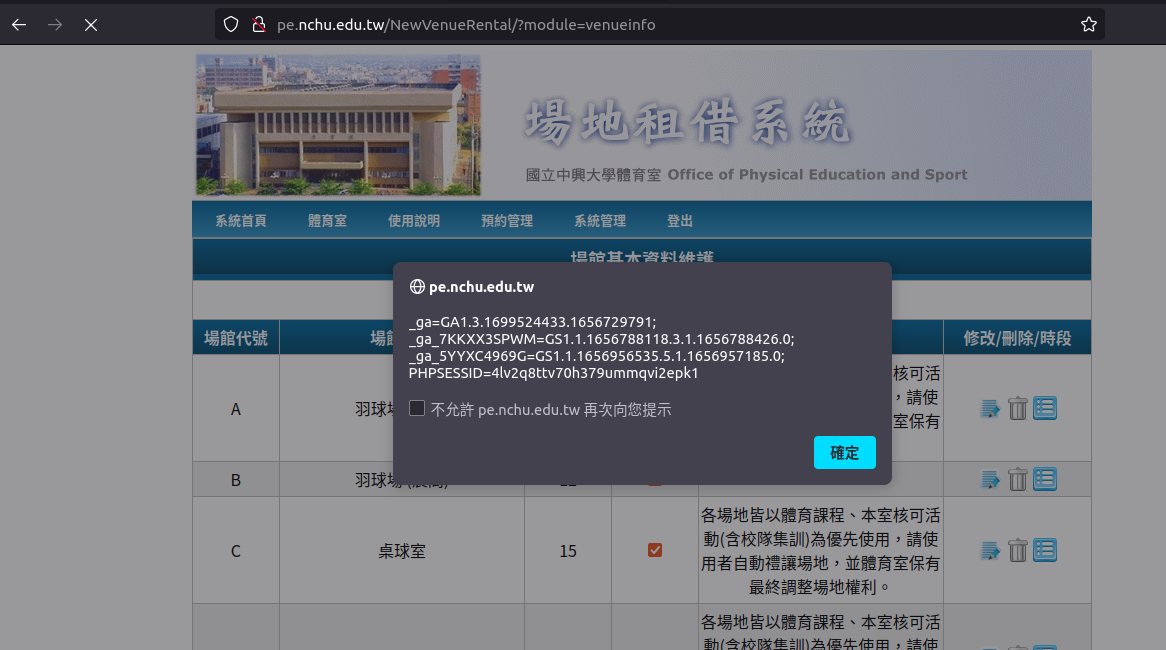
Task: Open the 體育室 menu item
Action: (327, 221)
